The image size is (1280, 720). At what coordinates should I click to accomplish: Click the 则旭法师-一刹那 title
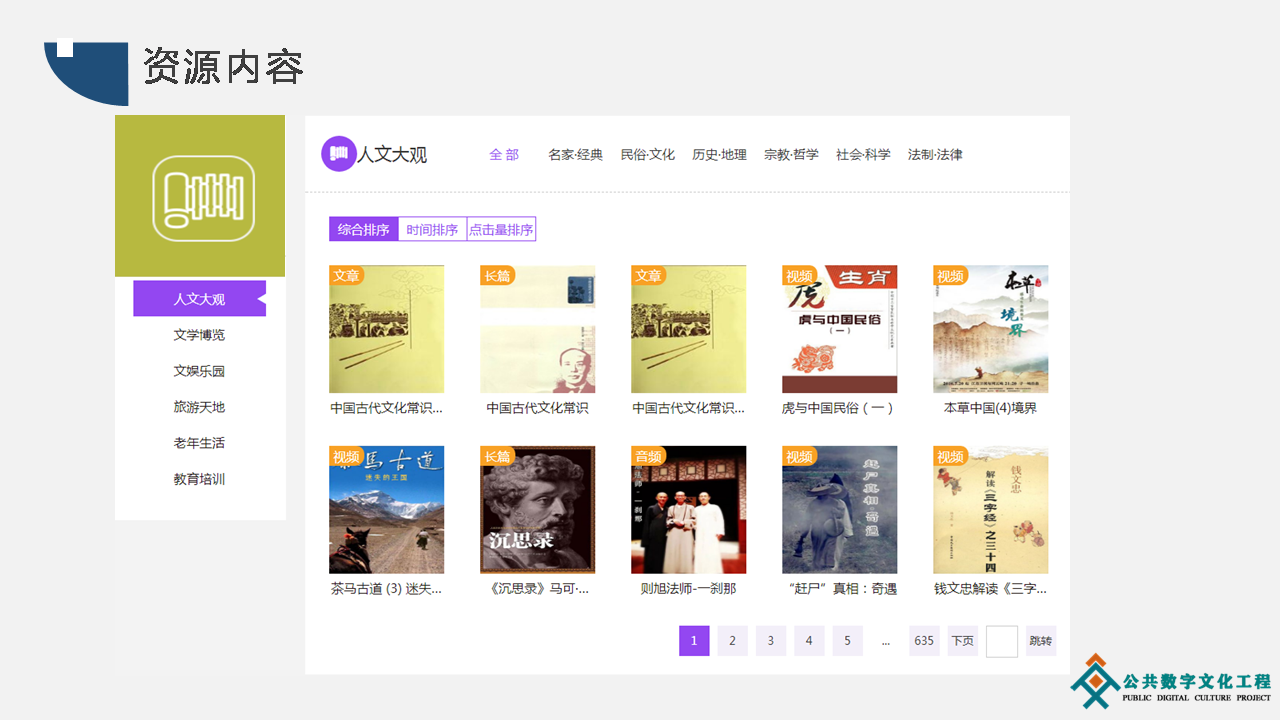tap(688, 589)
